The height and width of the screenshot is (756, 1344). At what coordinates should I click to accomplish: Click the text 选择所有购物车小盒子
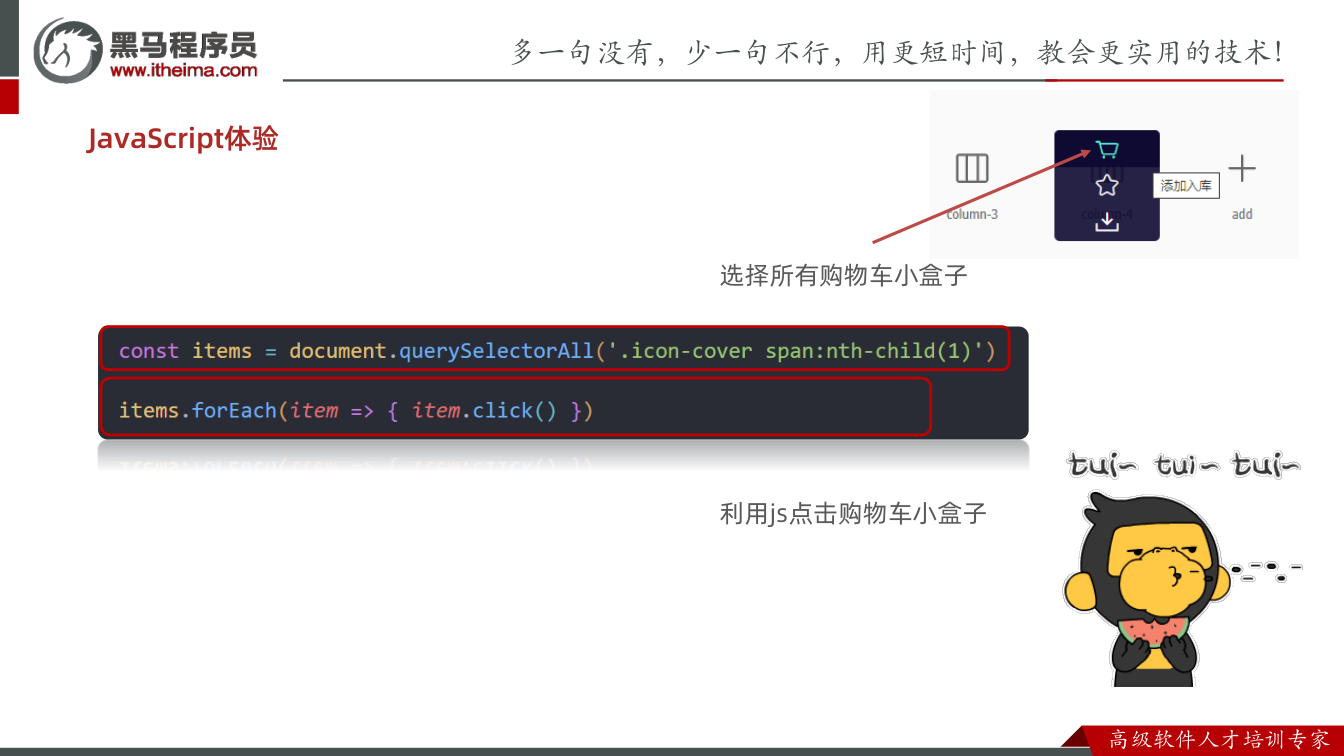coord(844,275)
